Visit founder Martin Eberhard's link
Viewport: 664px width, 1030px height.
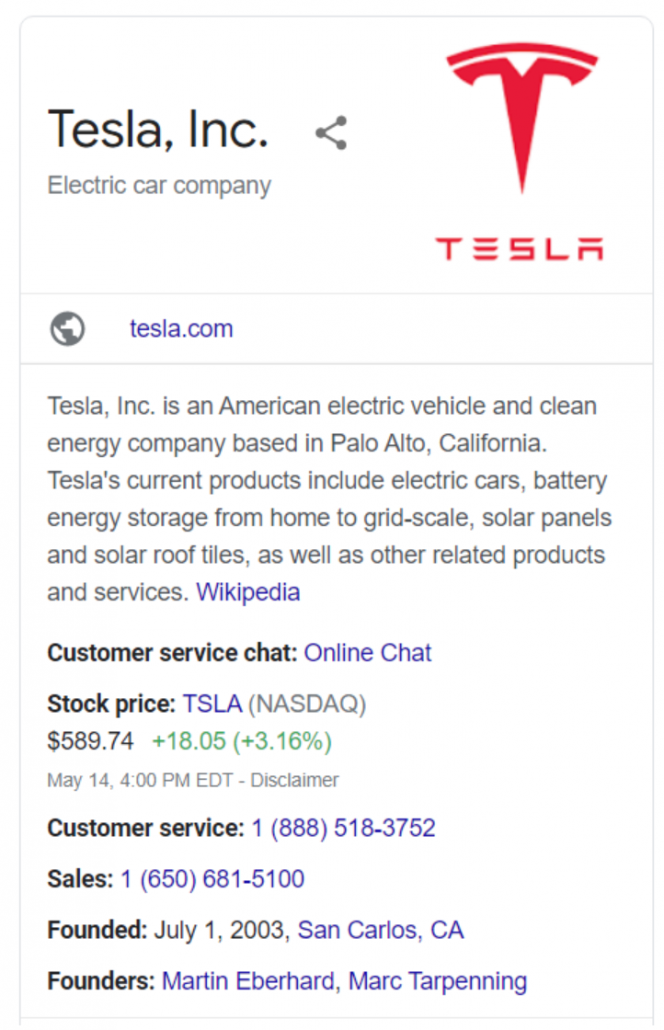pyautogui.click(x=248, y=981)
